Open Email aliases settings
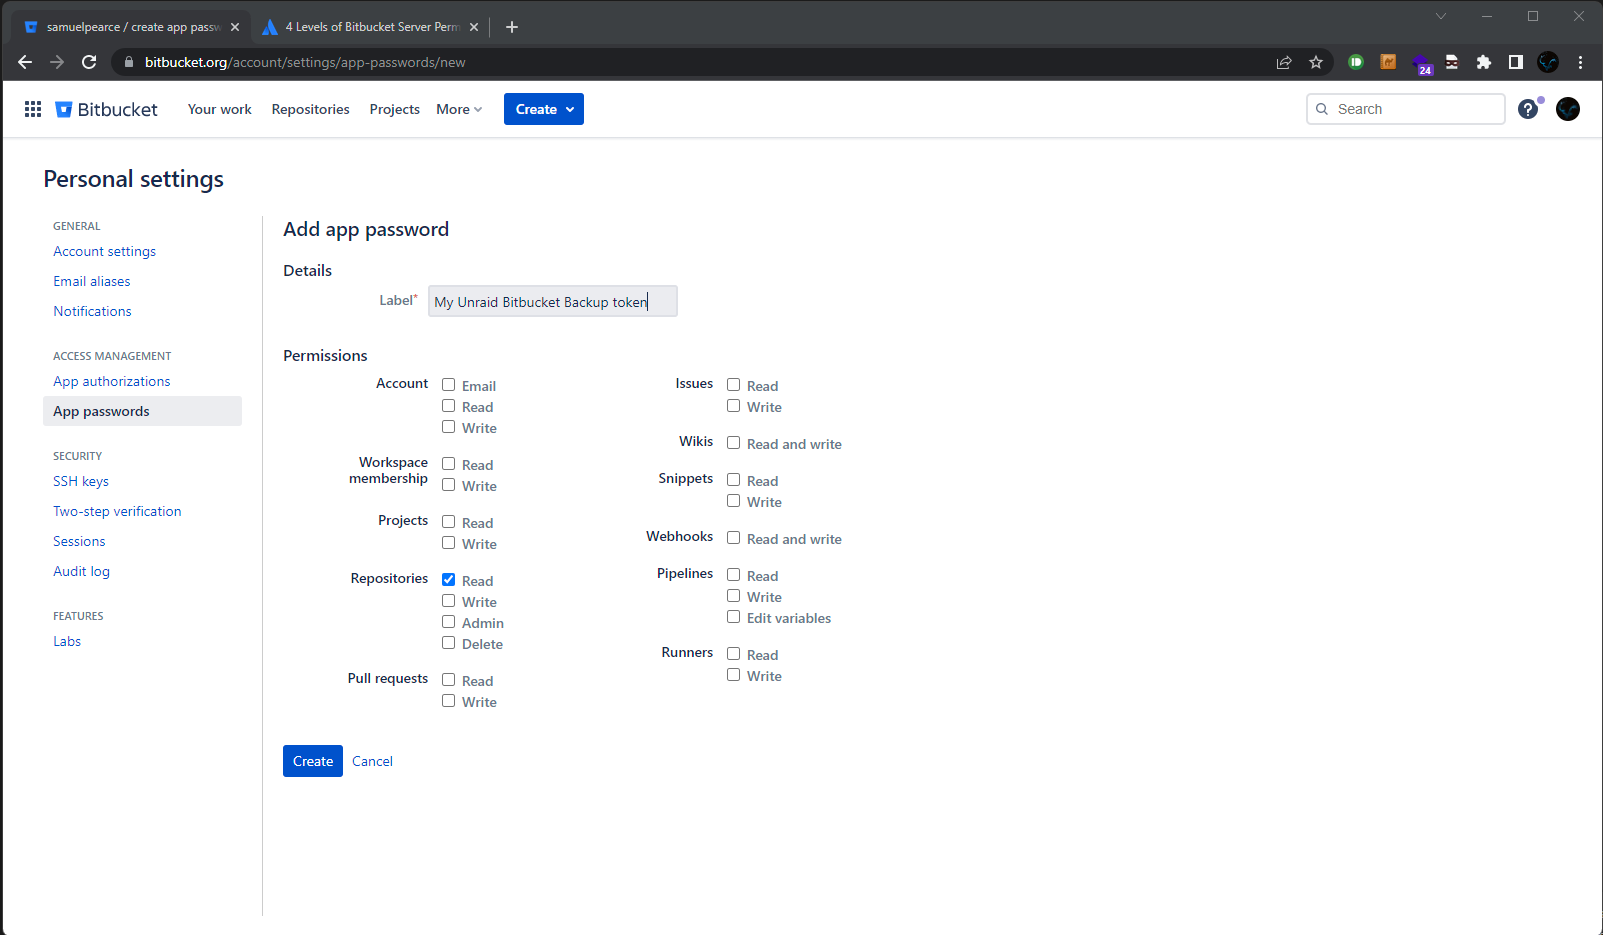1603x935 pixels. pos(92,281)
